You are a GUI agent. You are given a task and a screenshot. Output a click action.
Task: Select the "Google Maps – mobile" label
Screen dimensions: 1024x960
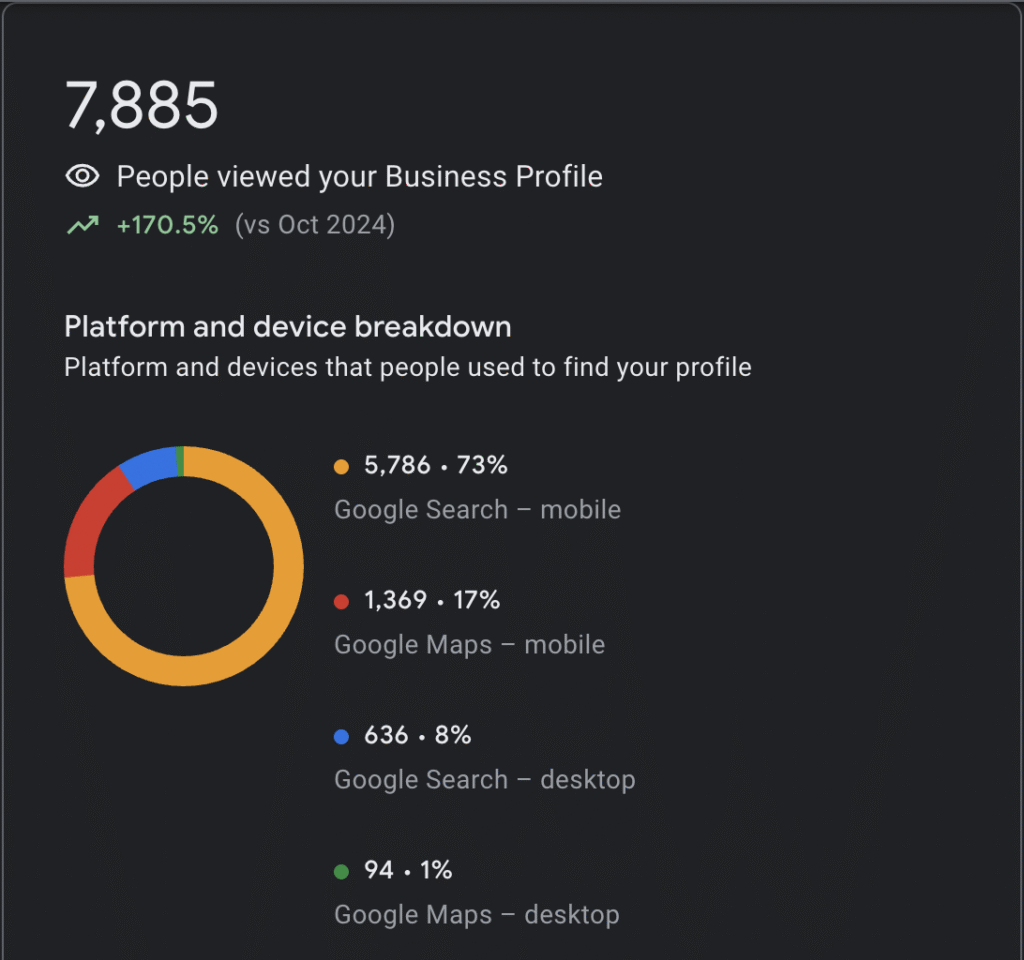[x=469, y=645]
